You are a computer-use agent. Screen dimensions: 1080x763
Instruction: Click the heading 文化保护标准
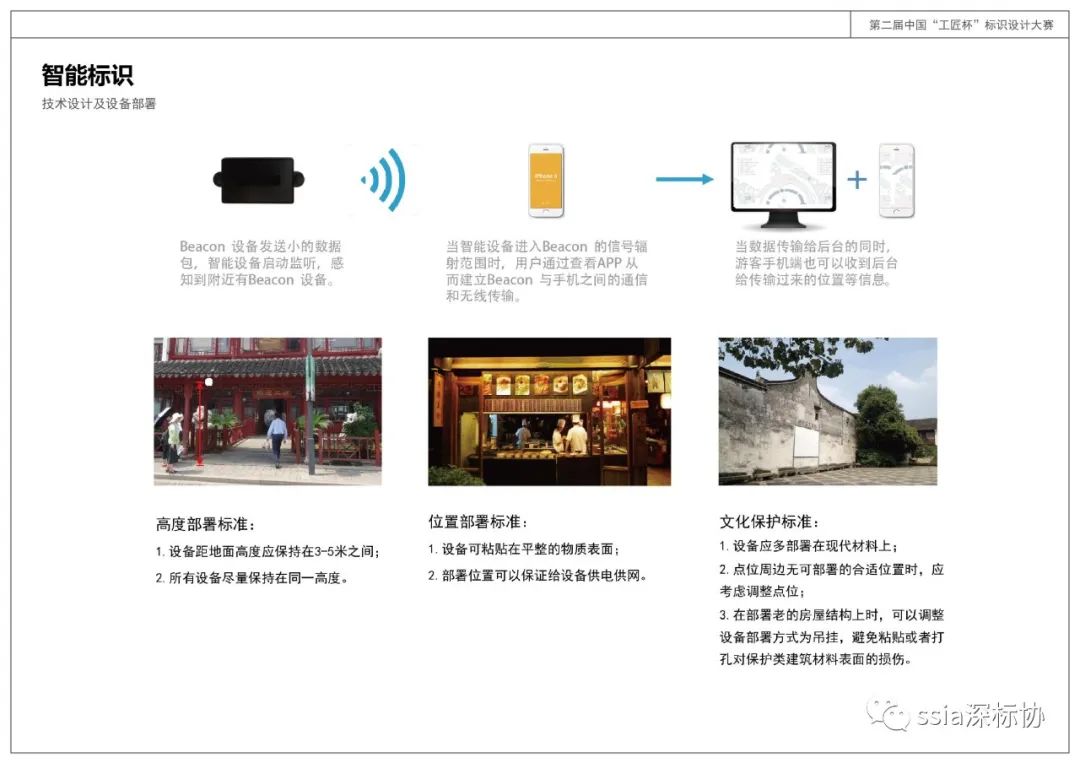769,521
